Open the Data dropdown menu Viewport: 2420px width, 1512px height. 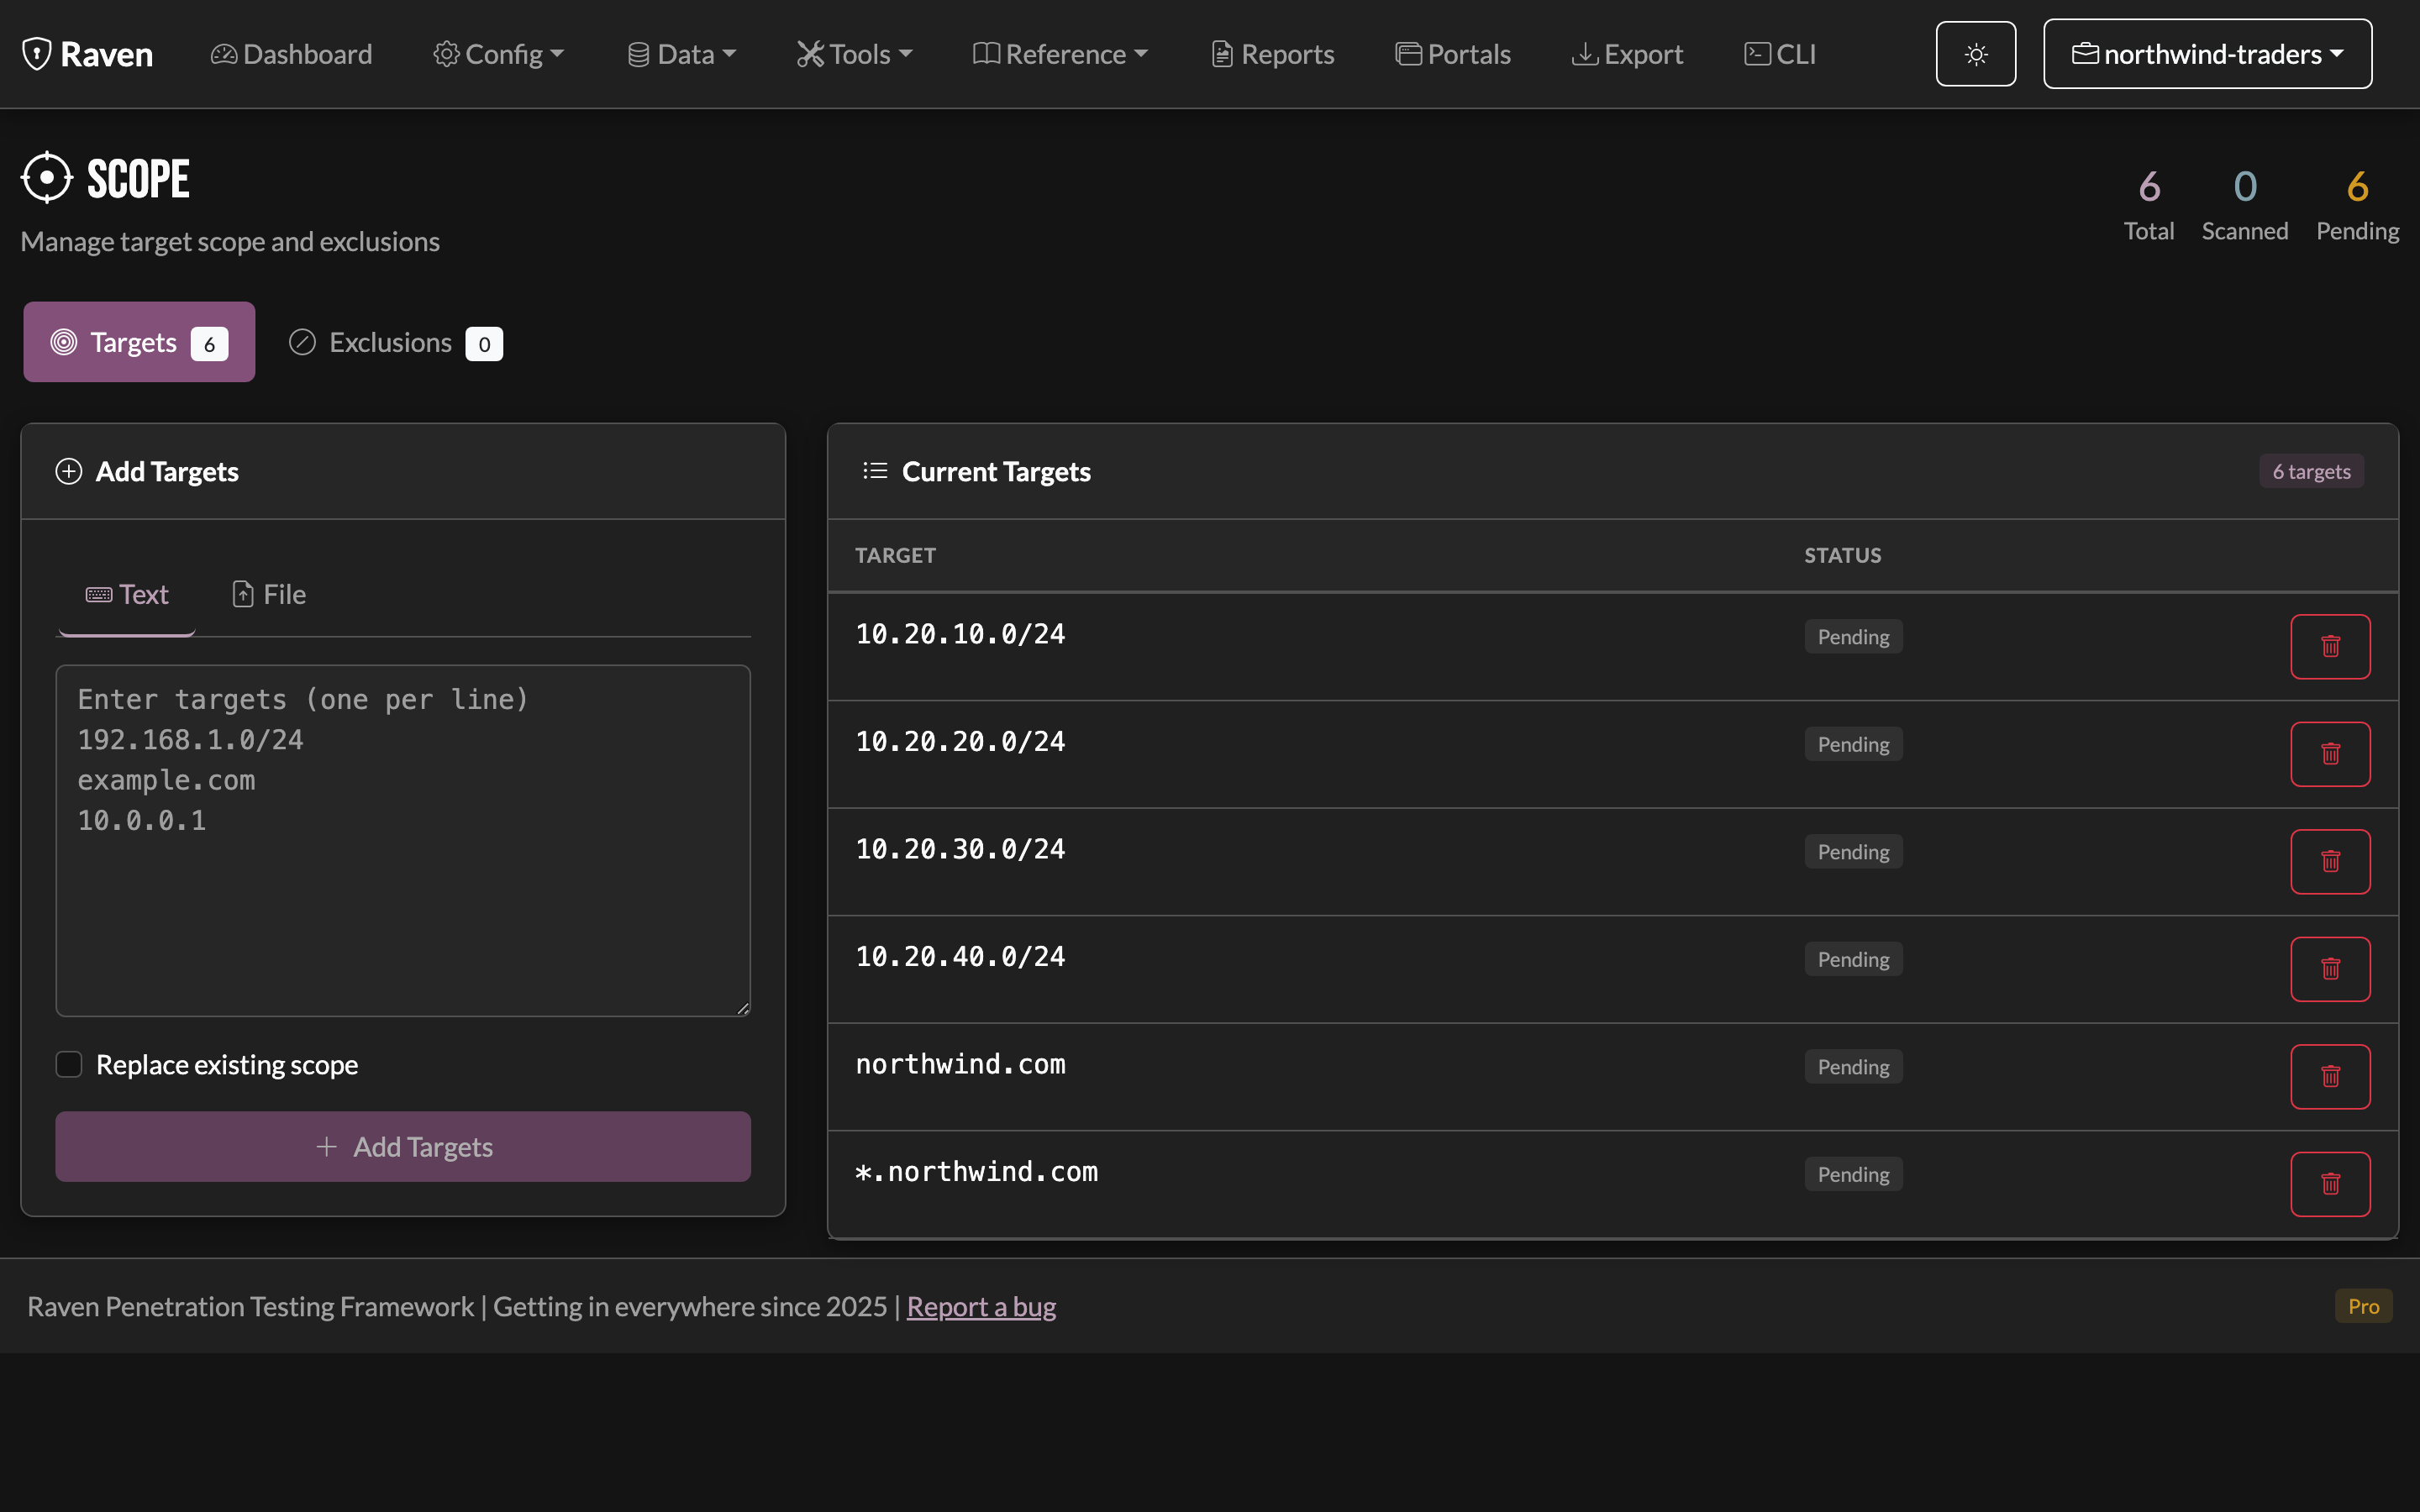click(682, 54)
